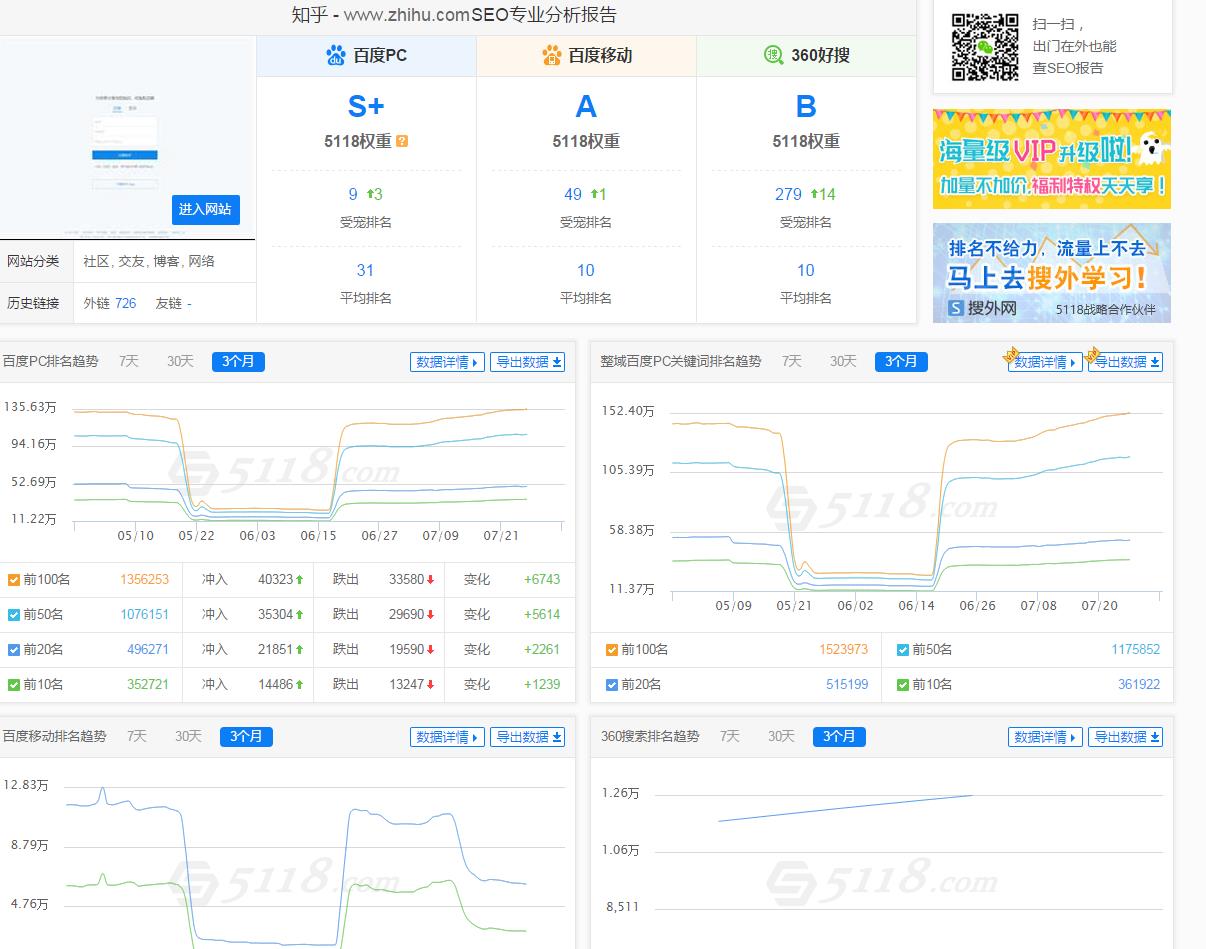Expand 数据详情 in 360搜索排名趋势 panel
The width and height of the screenshot is (1206, 949).
[x=1045, y=737]
